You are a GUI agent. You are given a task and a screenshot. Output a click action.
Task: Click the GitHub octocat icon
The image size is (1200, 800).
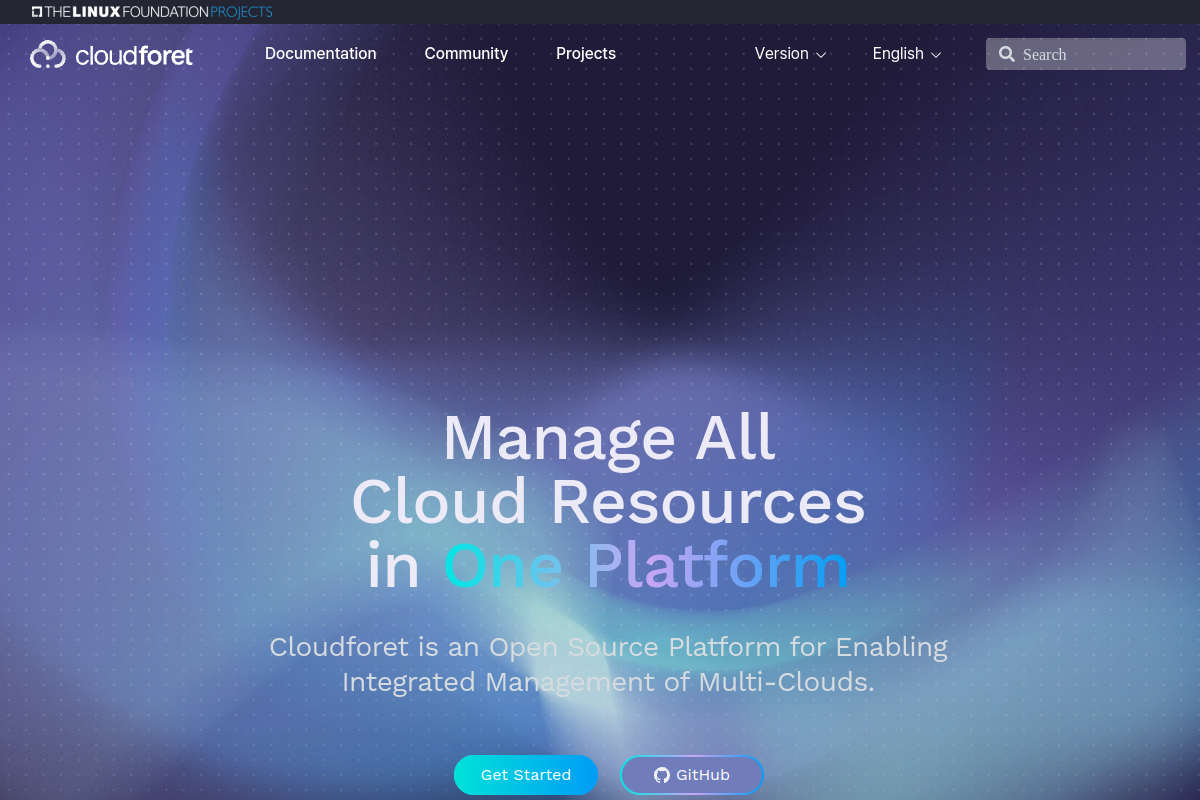click(661, 775)
